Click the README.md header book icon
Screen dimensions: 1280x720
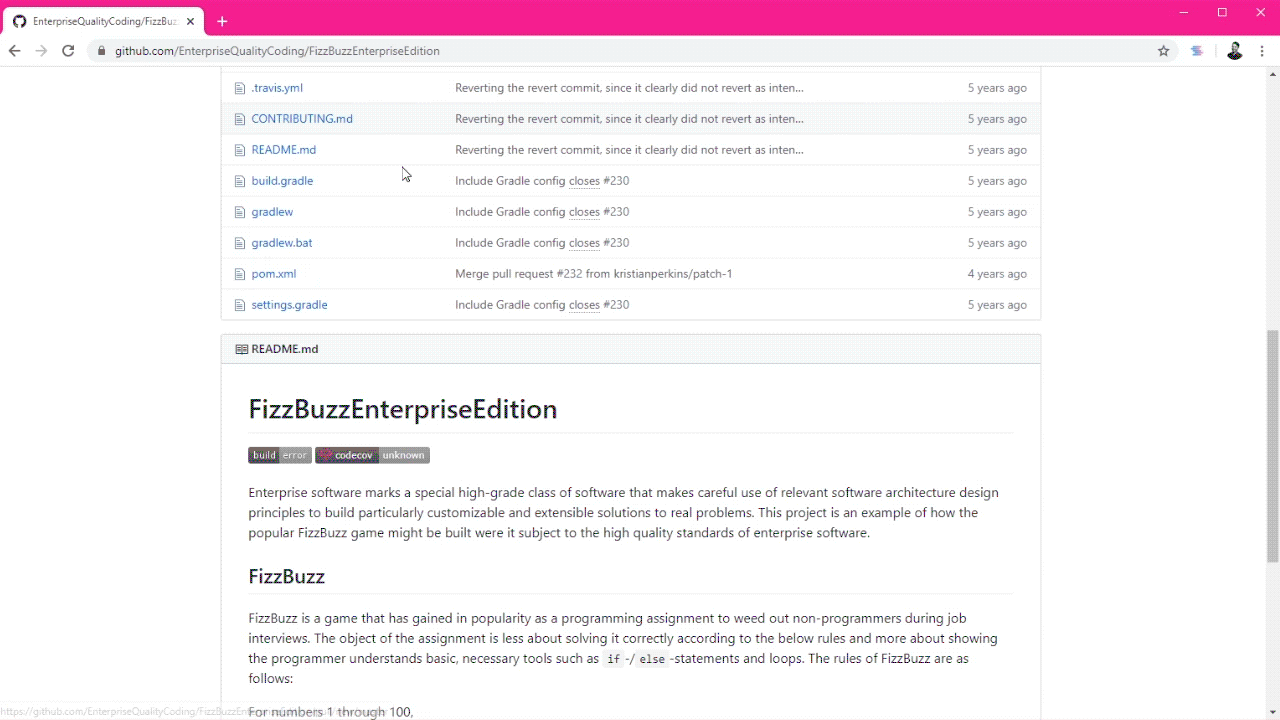(x=241, y=349)
